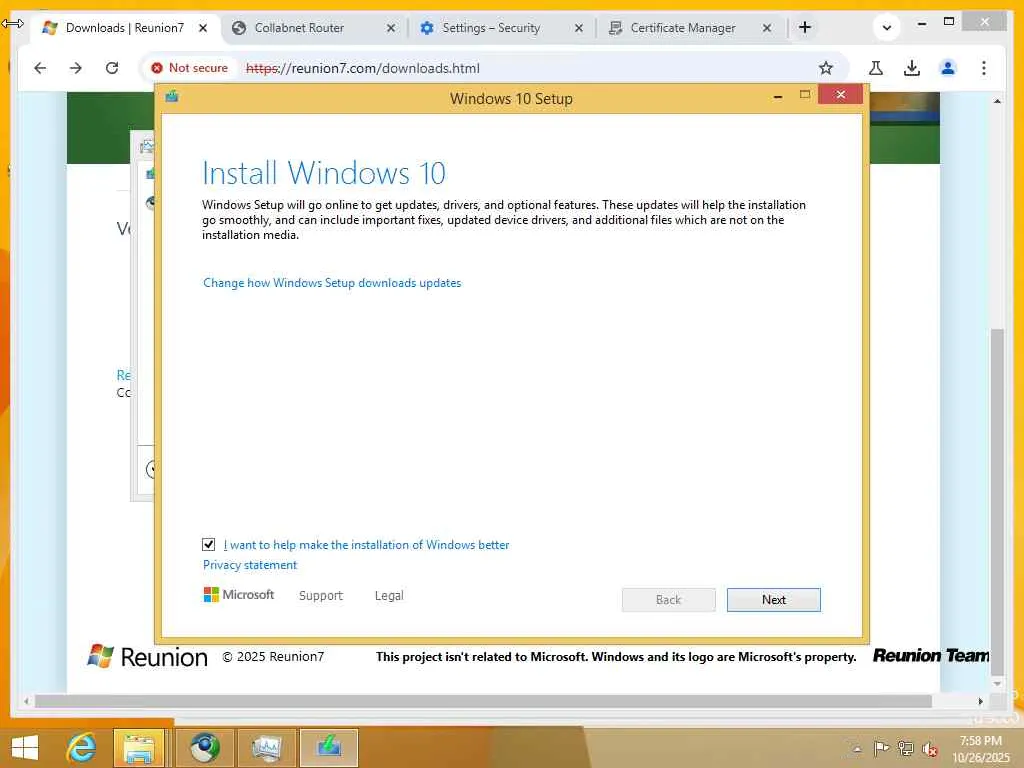Click the greyed-out Back button in Setup
Viewport: 1024px width, 768px height.
coord(668,600)
